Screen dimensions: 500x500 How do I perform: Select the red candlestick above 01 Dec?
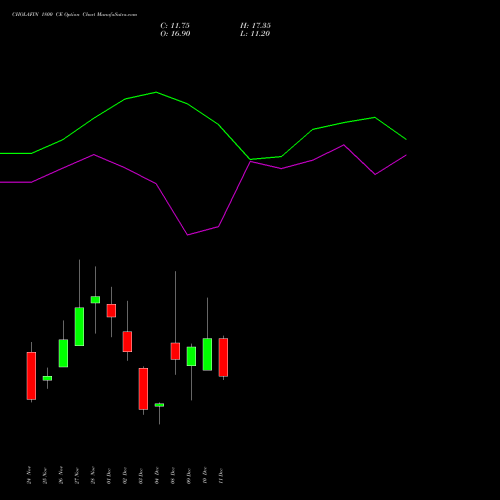pos(111,310)
